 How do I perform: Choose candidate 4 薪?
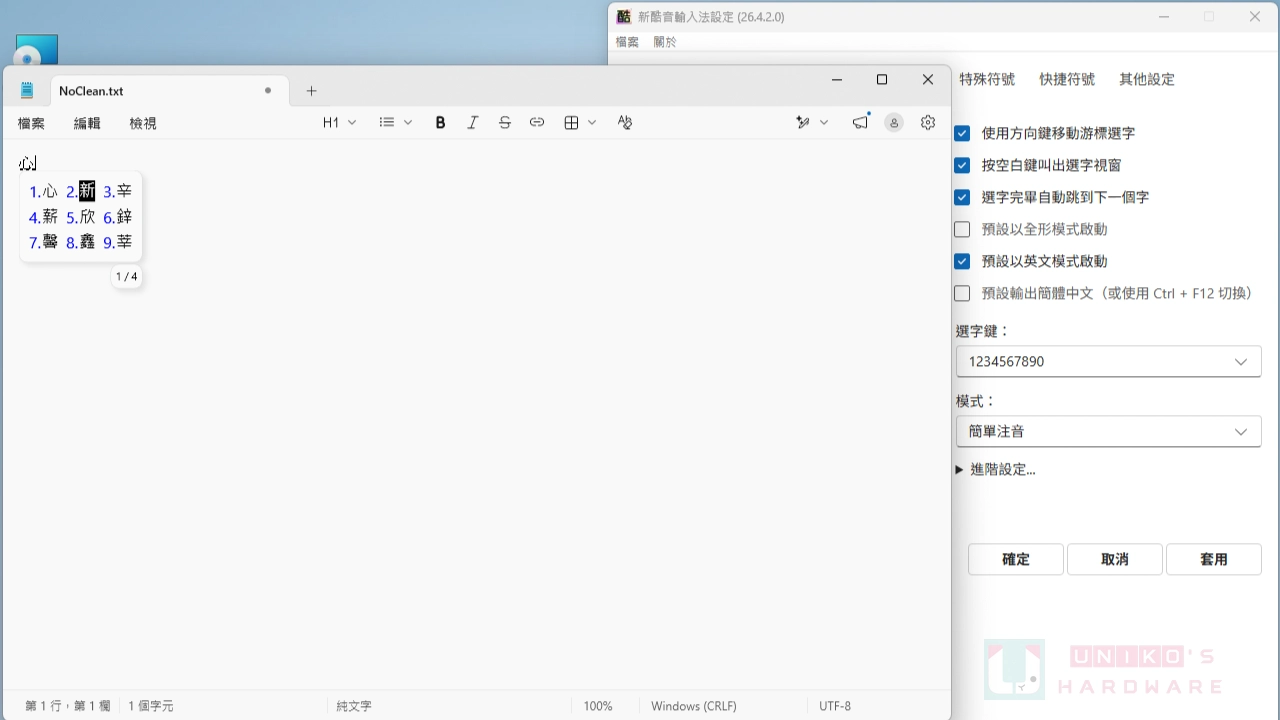click(43, 216)
